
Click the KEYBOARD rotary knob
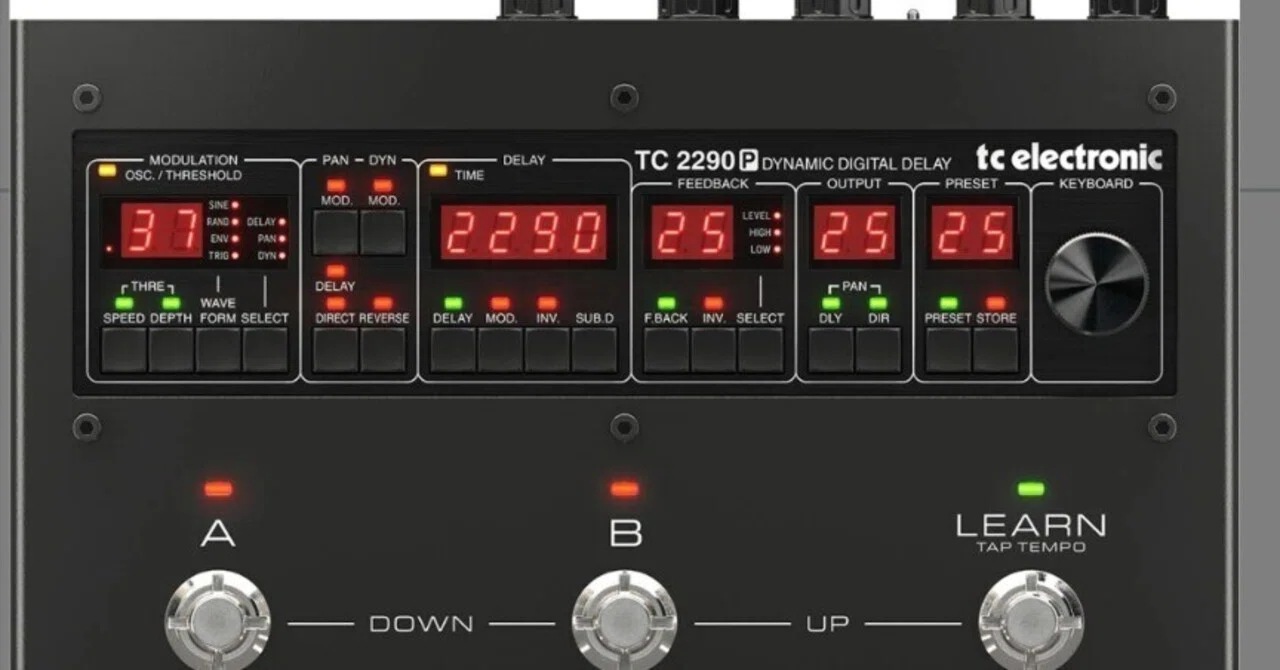(1096, 284)
